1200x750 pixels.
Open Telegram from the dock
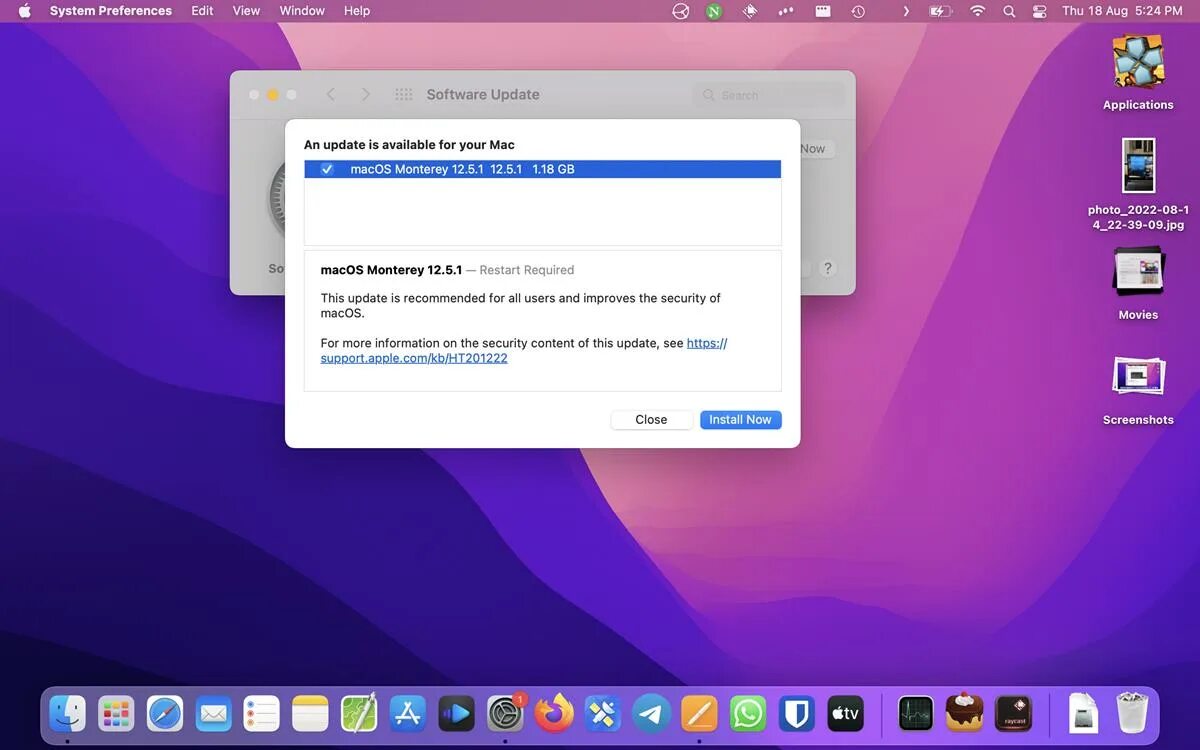pos(651,713)
